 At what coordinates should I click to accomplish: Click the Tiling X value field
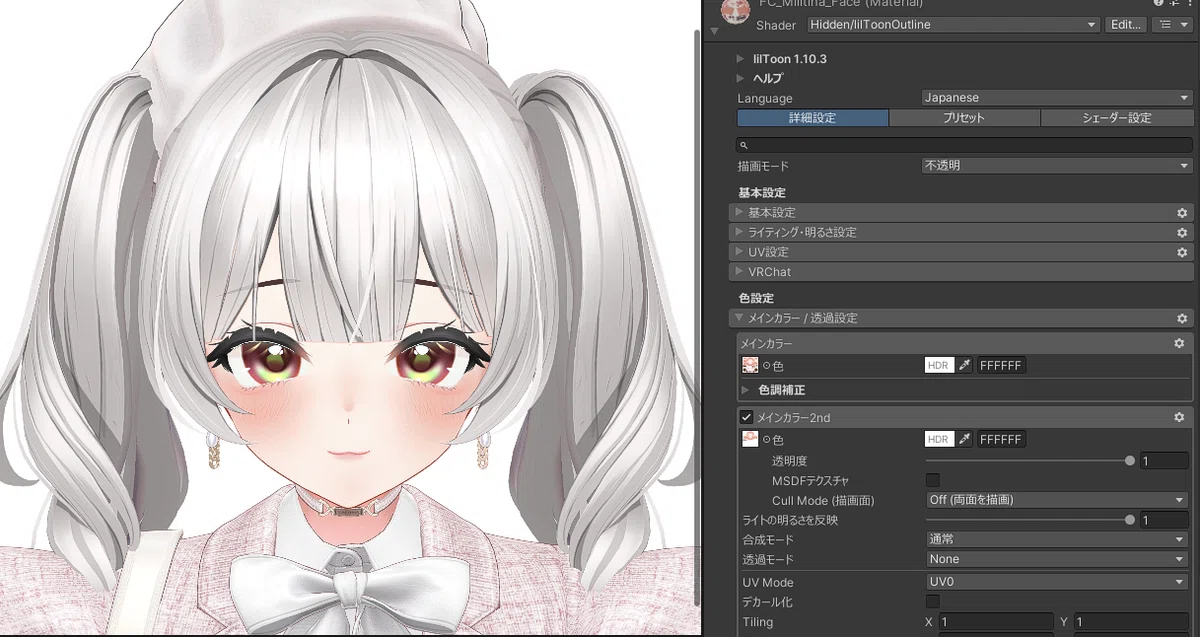coord(996,622)
